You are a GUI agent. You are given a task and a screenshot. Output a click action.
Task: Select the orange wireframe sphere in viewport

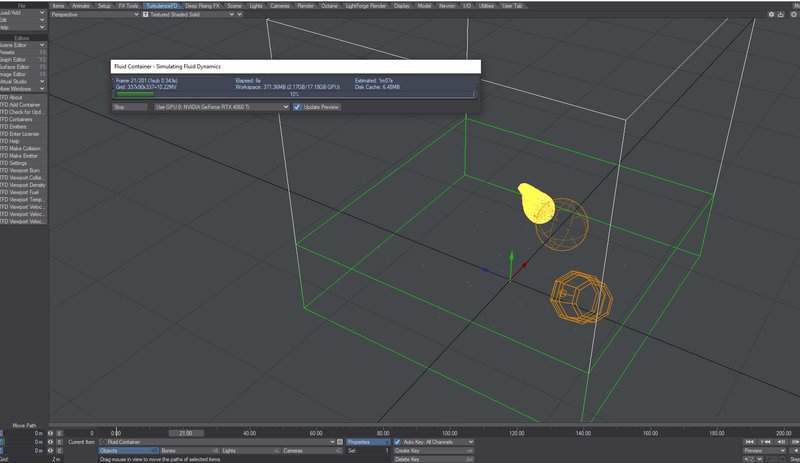click(562, 225)
